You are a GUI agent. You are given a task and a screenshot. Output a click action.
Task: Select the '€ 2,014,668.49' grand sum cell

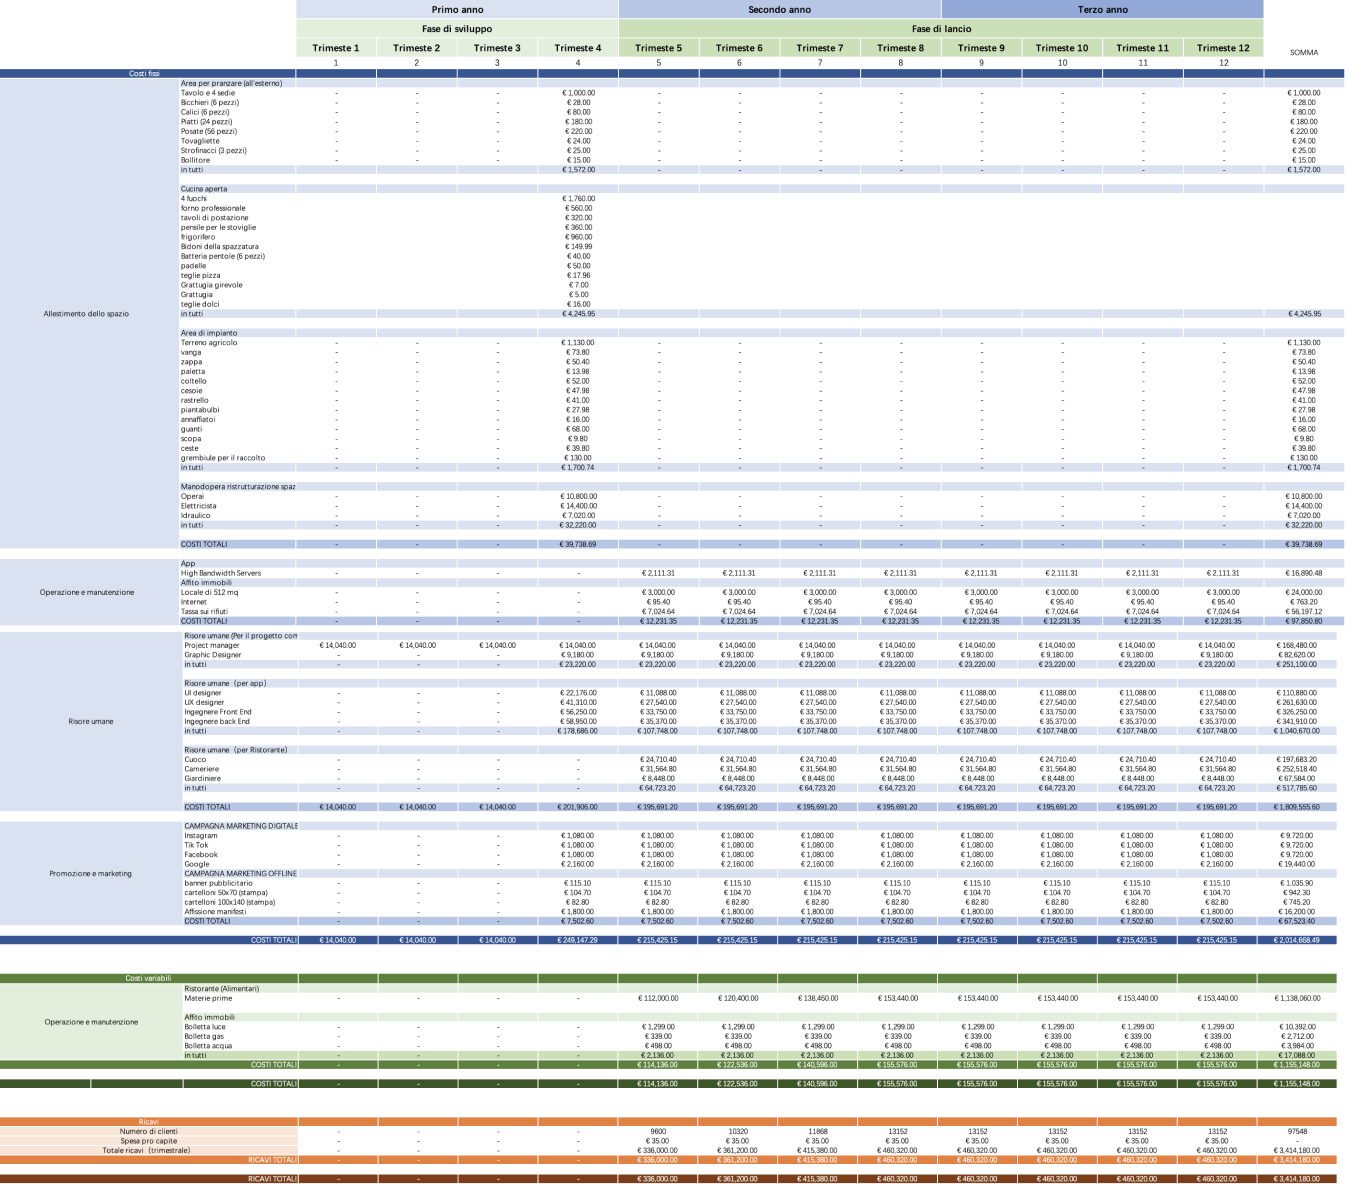click(x=1299, y=940)
